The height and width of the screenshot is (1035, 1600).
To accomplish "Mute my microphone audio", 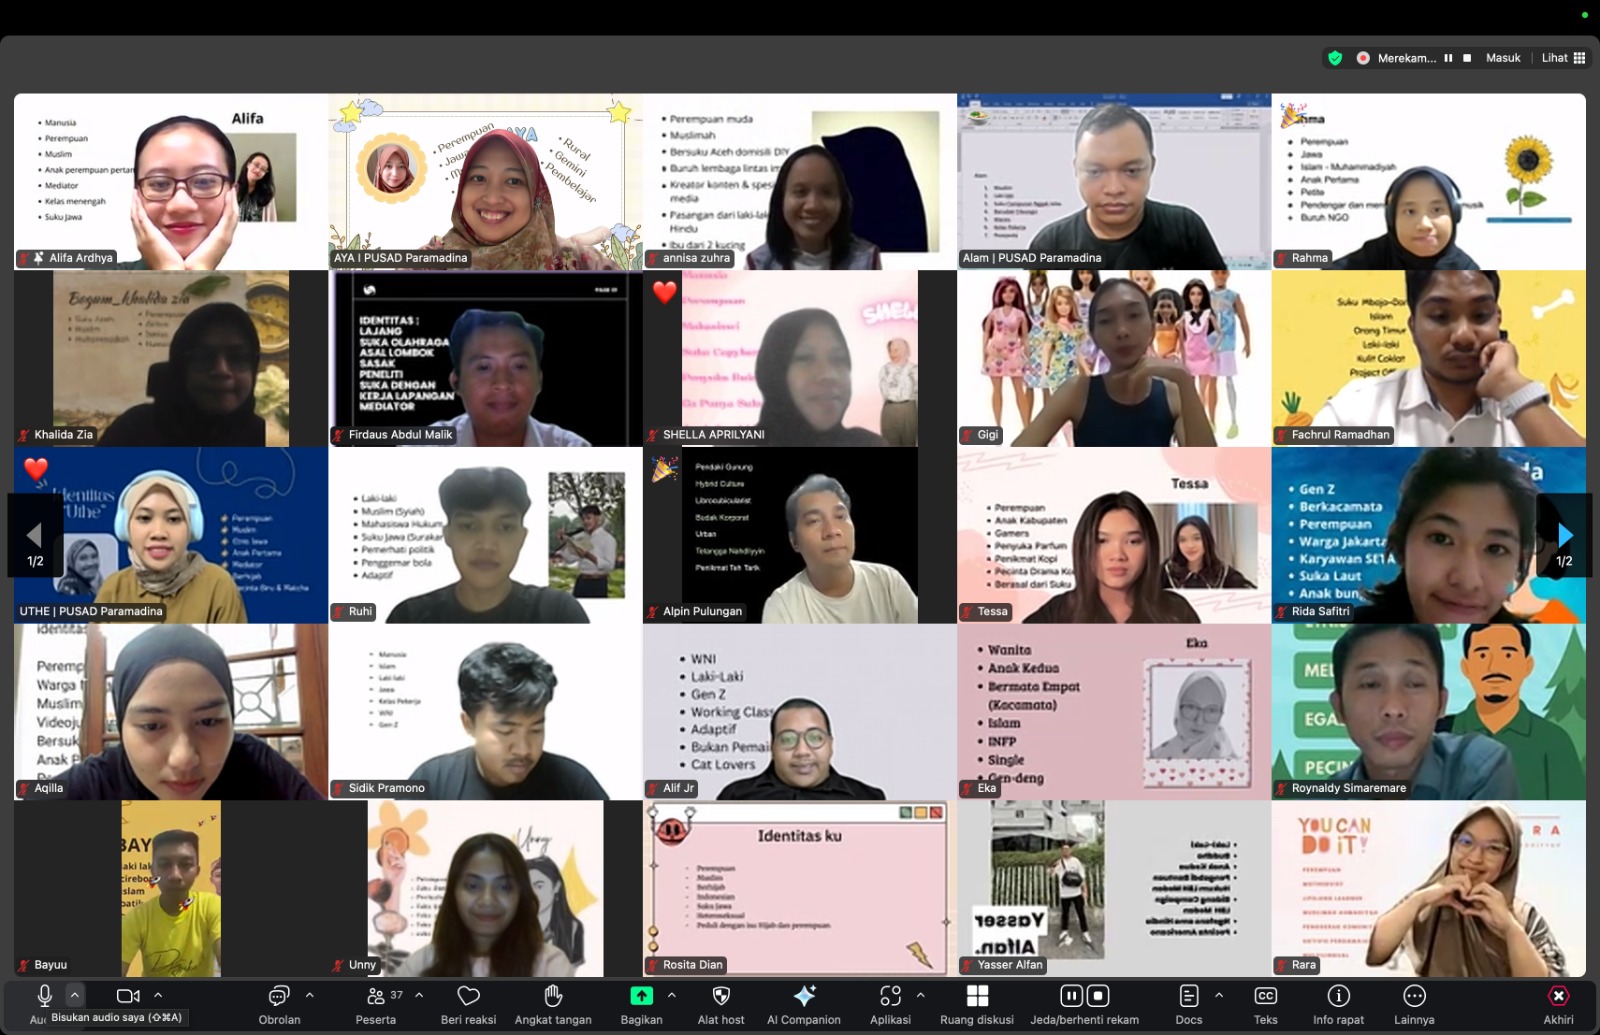I will click(x=44, y=995).
